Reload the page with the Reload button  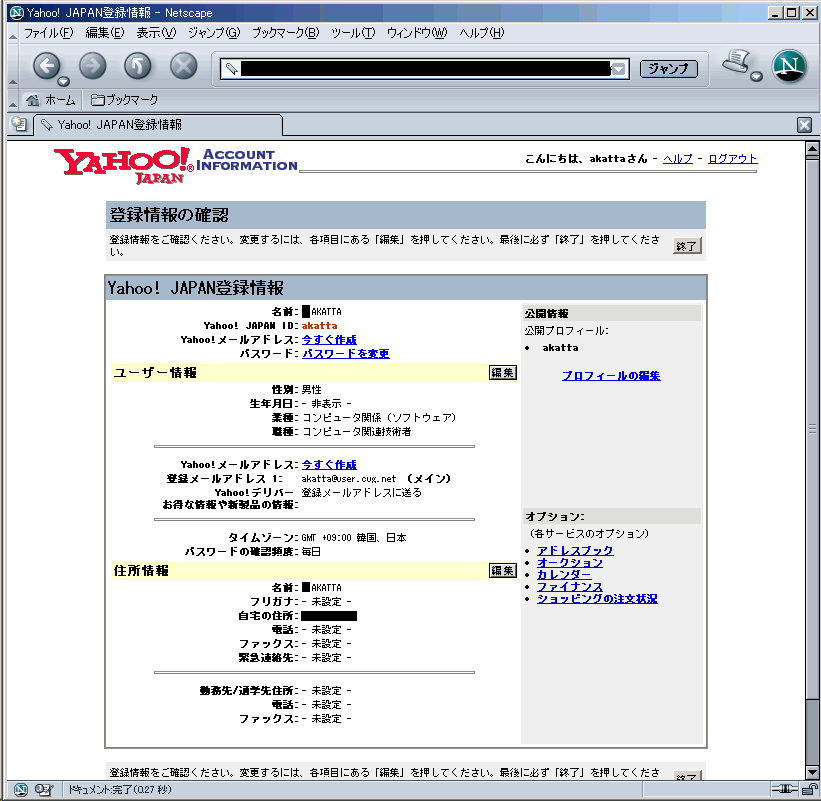pyautogui.click(x=138, y=66)
